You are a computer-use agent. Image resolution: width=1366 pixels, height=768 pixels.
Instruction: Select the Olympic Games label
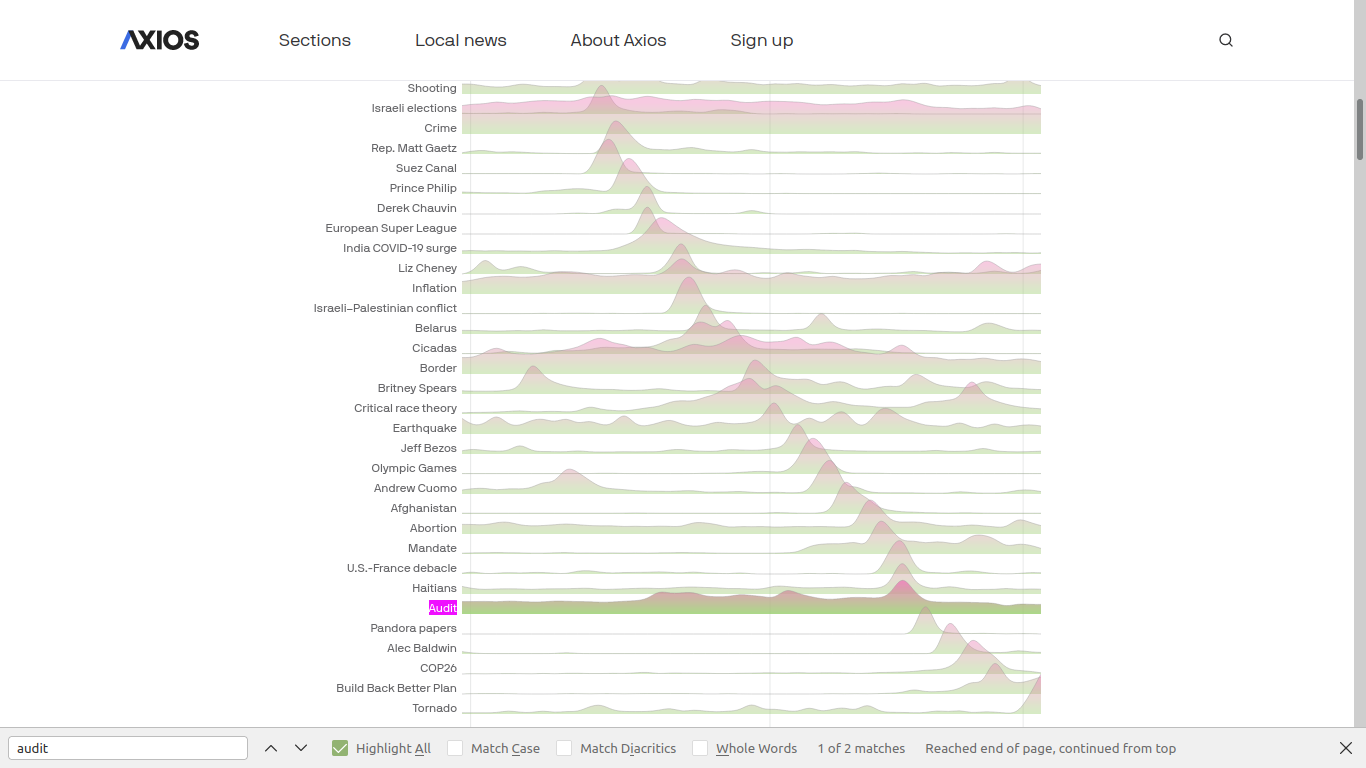tap(414, 468)
